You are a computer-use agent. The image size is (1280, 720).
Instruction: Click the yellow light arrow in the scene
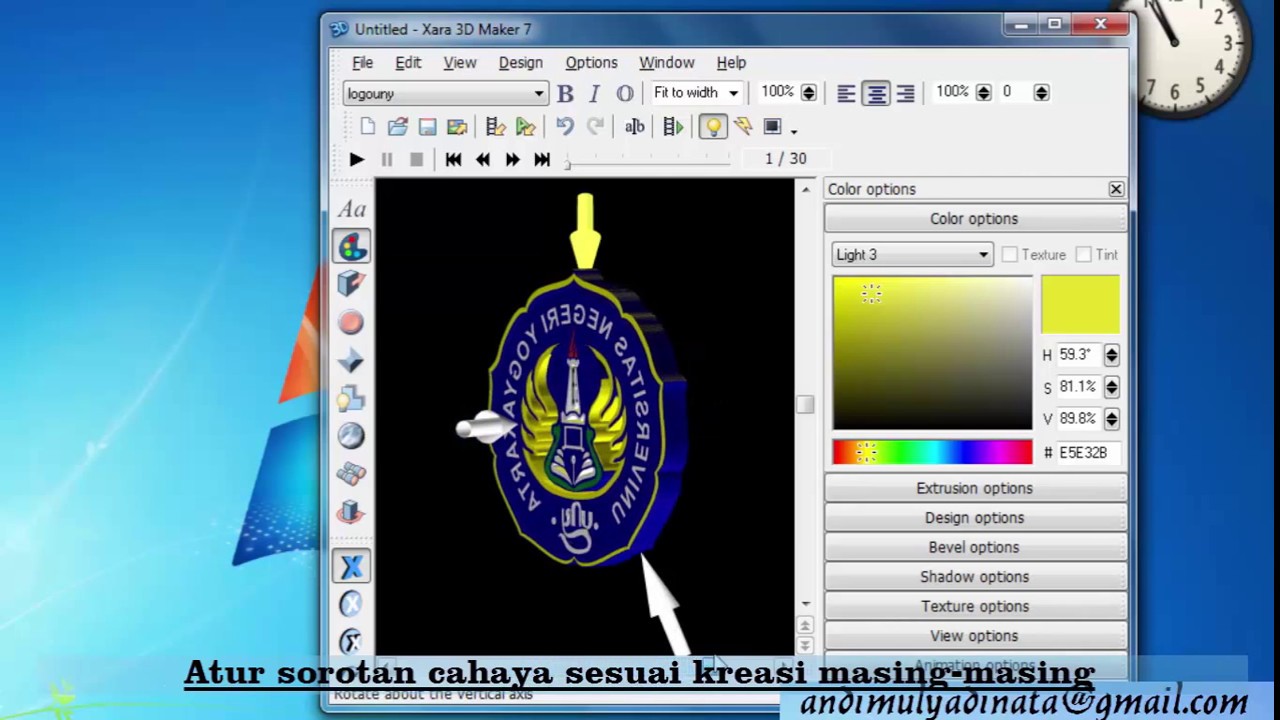[x=585, y=232]
